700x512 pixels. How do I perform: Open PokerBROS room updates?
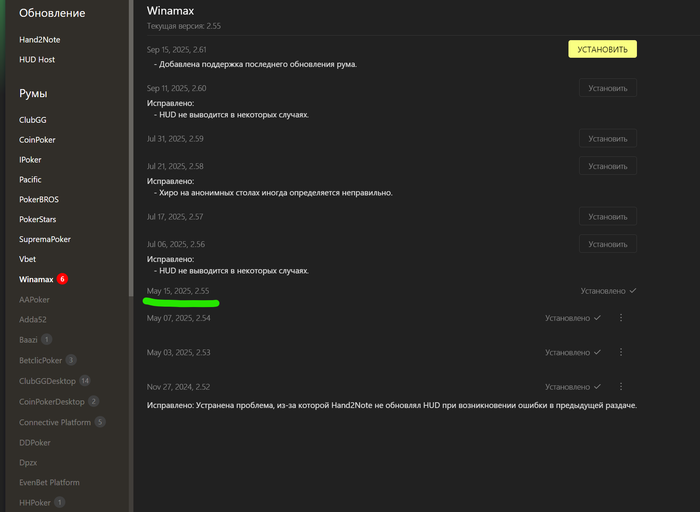click(x=39, y=200)
